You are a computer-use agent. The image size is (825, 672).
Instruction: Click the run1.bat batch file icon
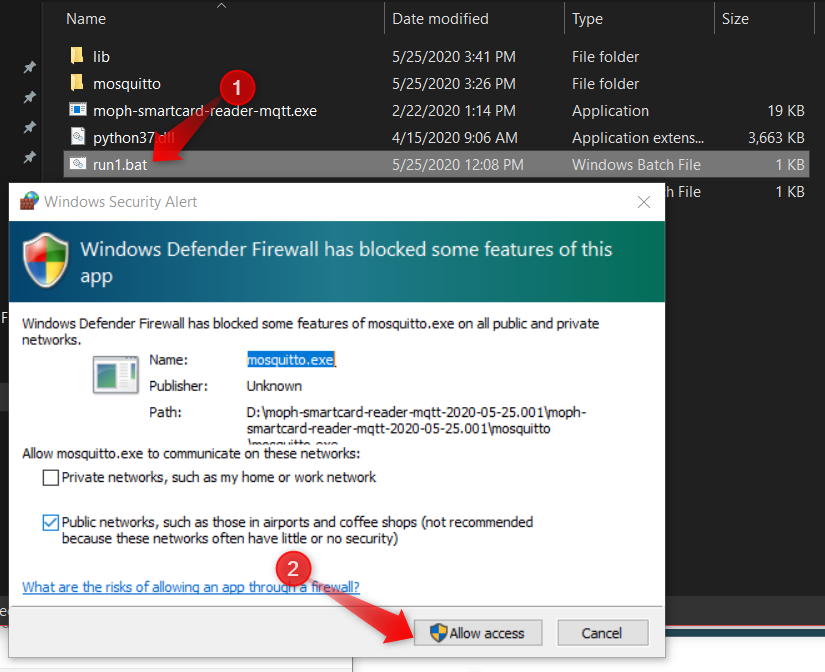coord(78,164)
